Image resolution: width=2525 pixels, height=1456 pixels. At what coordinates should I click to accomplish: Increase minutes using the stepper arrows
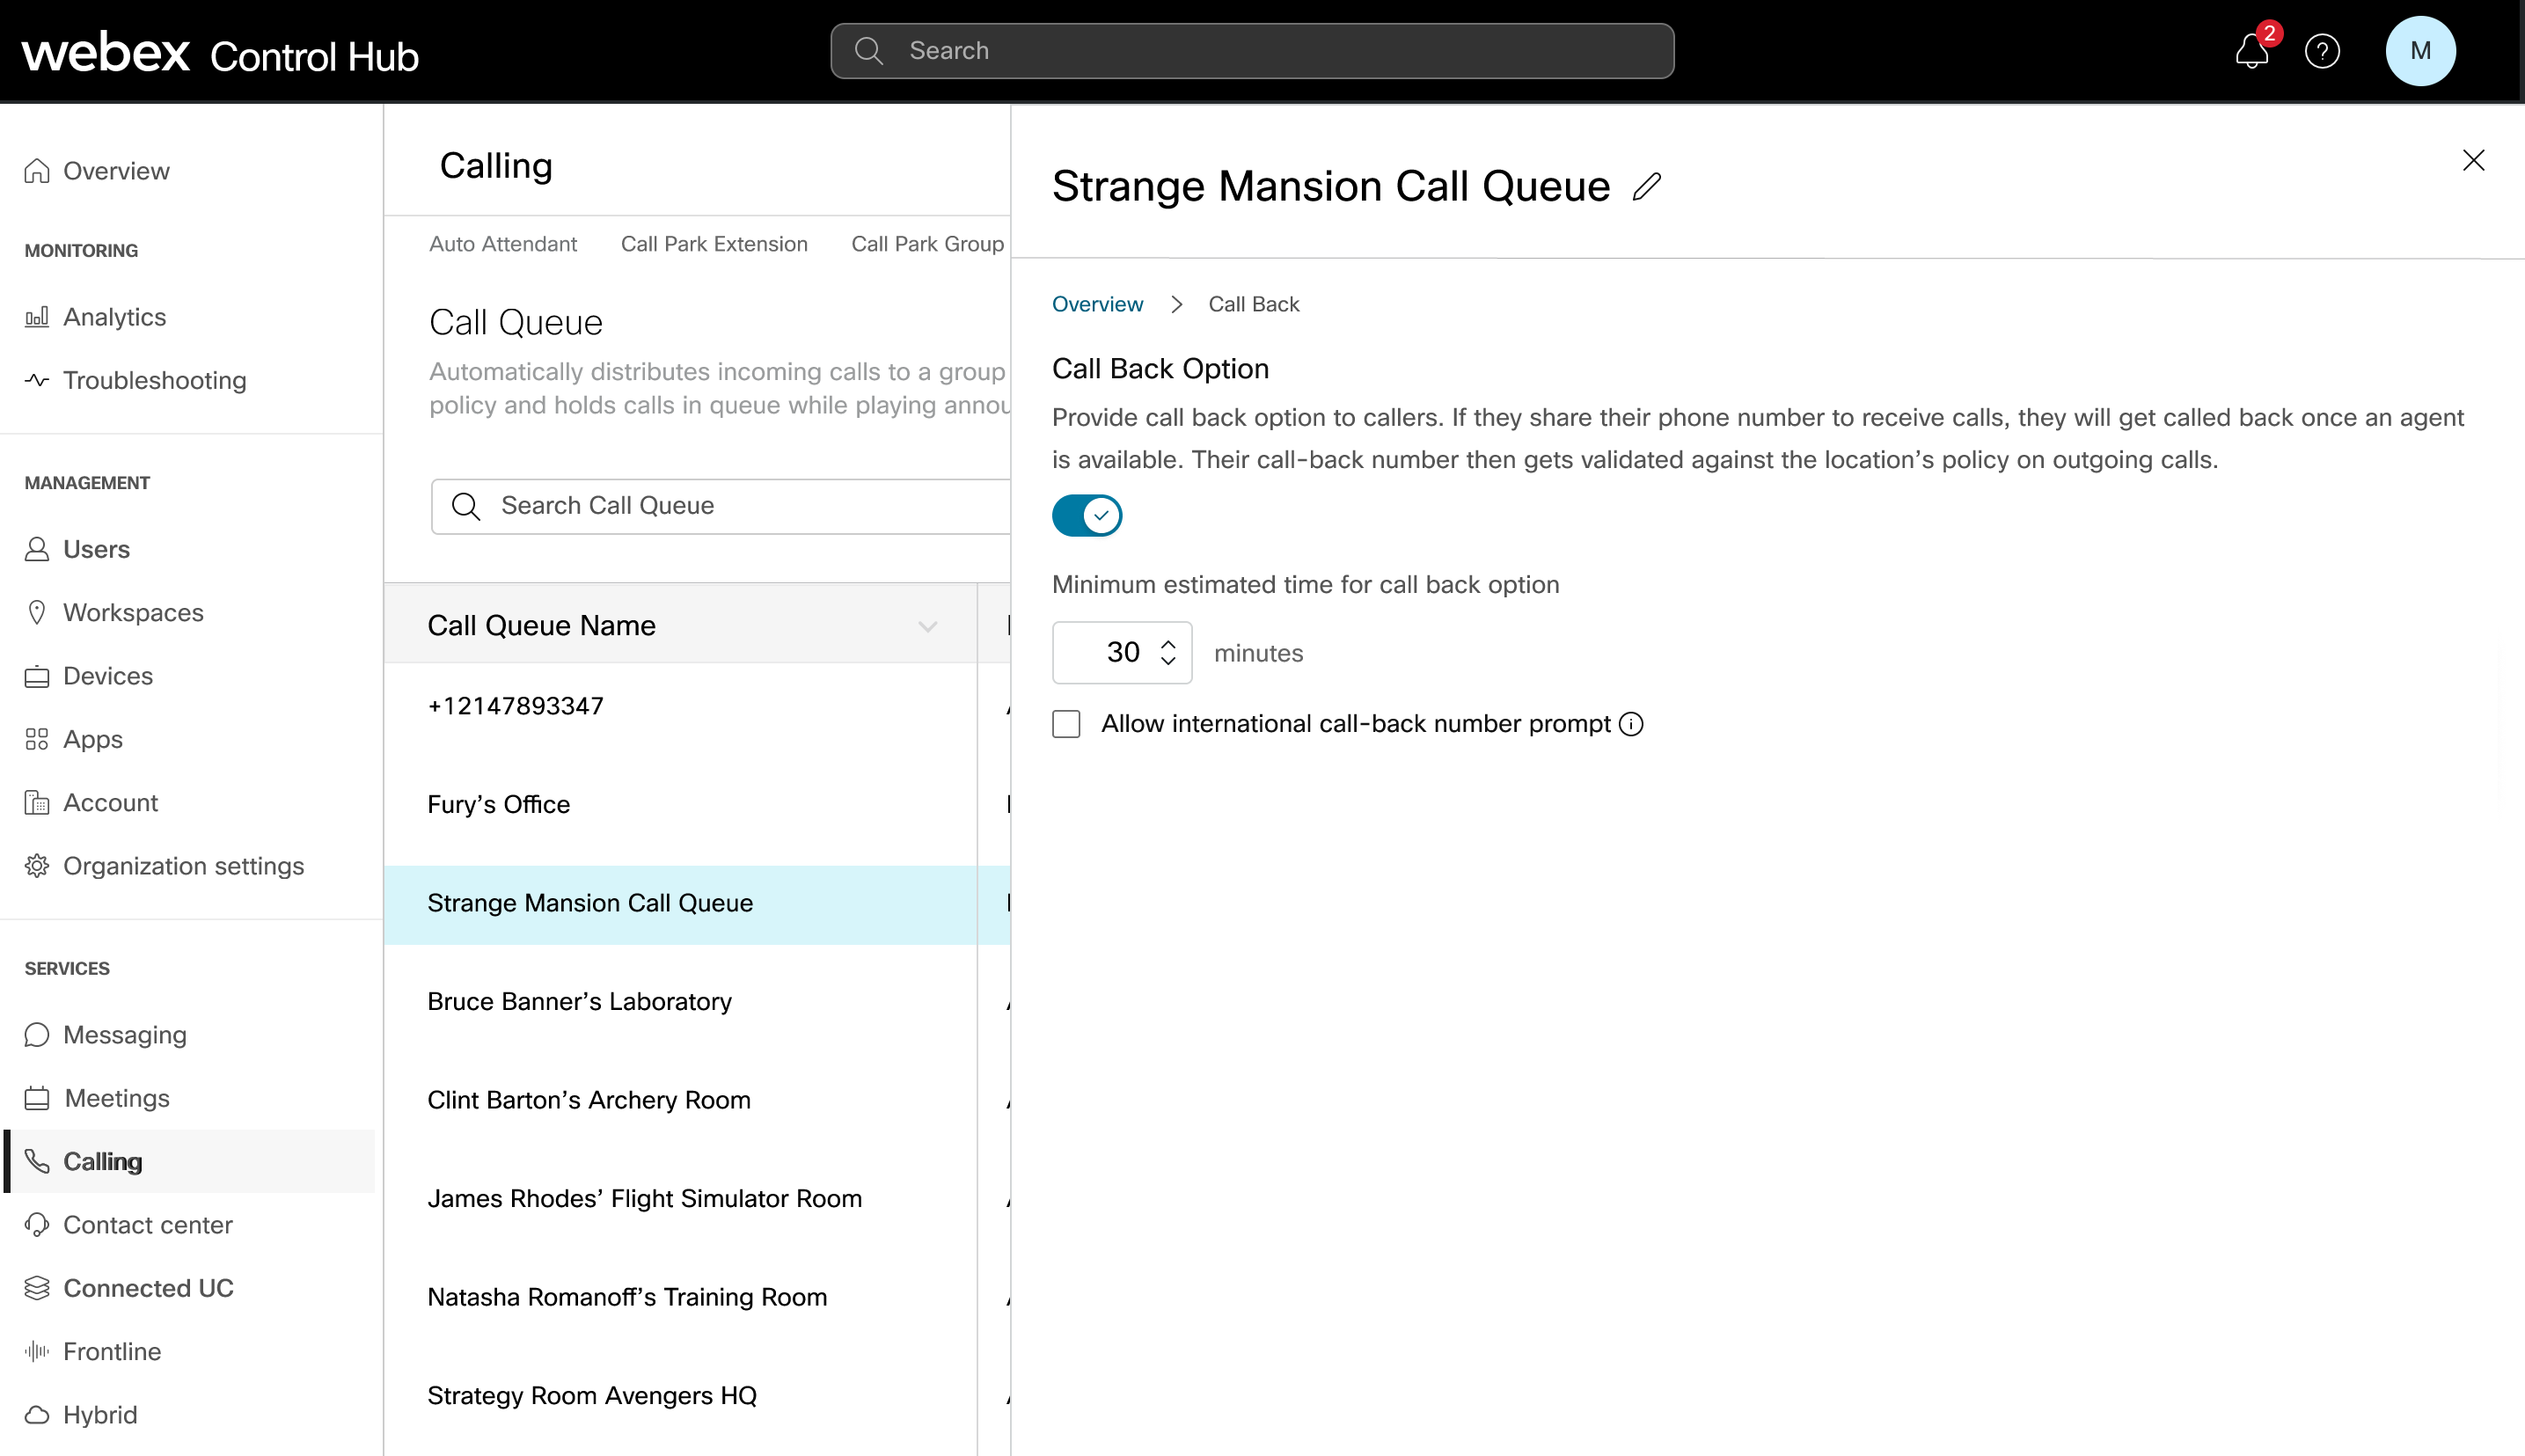coord(1168,644)
